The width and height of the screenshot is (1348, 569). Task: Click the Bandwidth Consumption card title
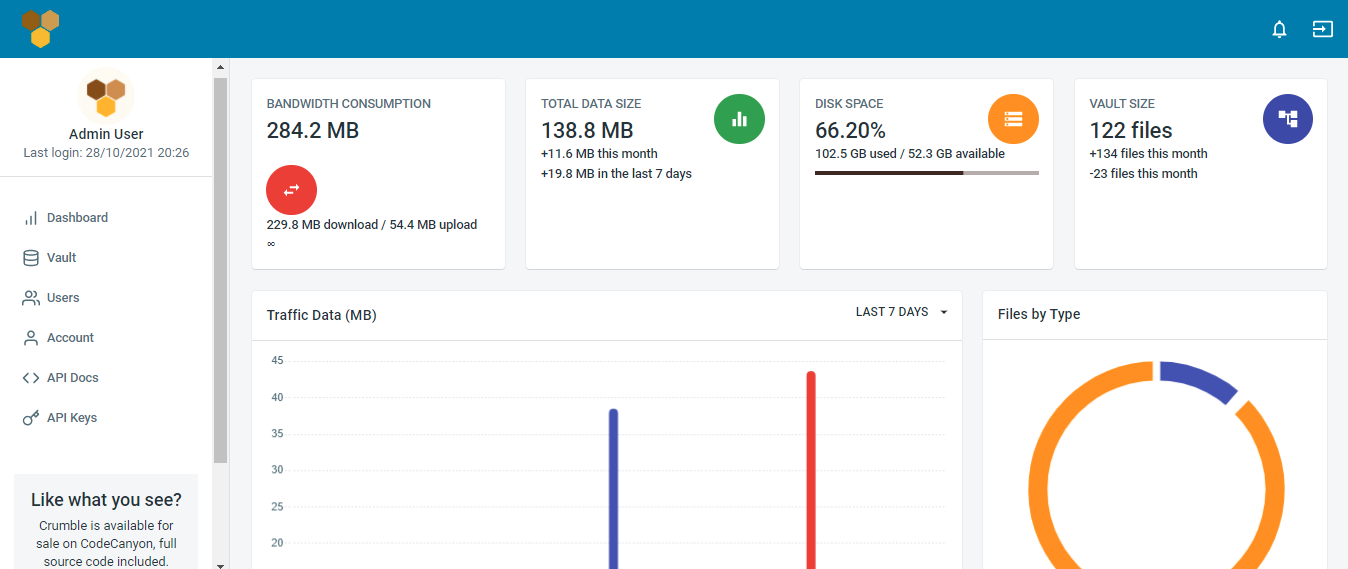click(349, 104)
